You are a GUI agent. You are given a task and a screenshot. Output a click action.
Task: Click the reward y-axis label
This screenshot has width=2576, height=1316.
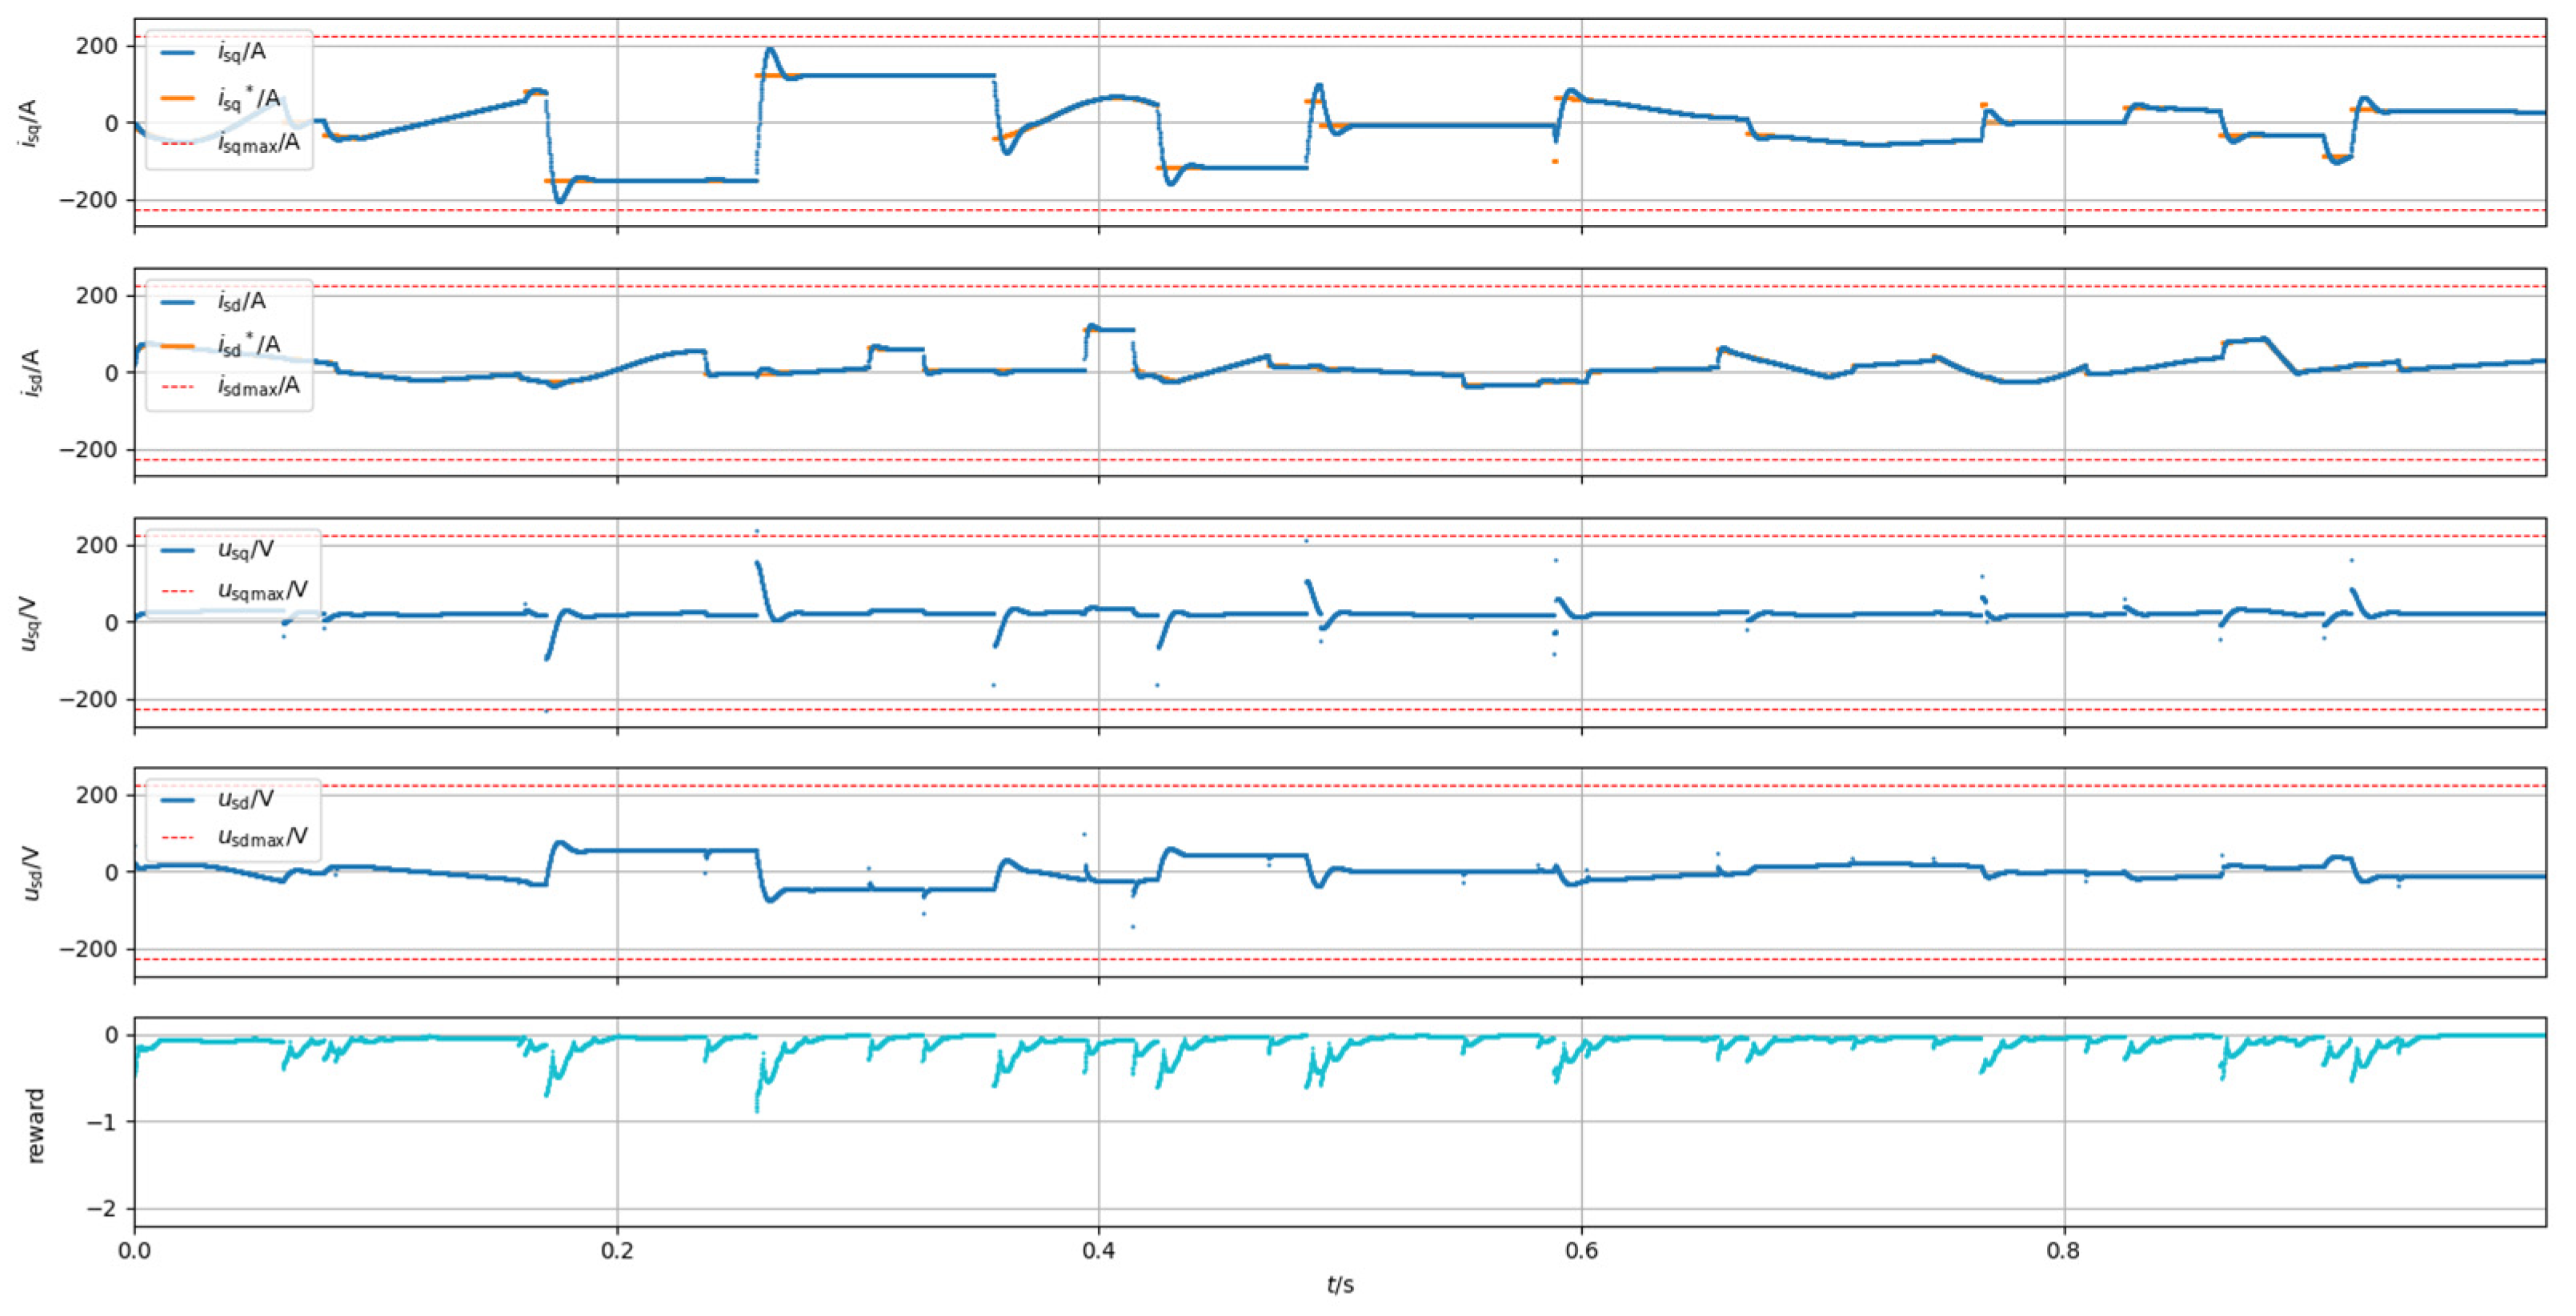pos(36,1126)
